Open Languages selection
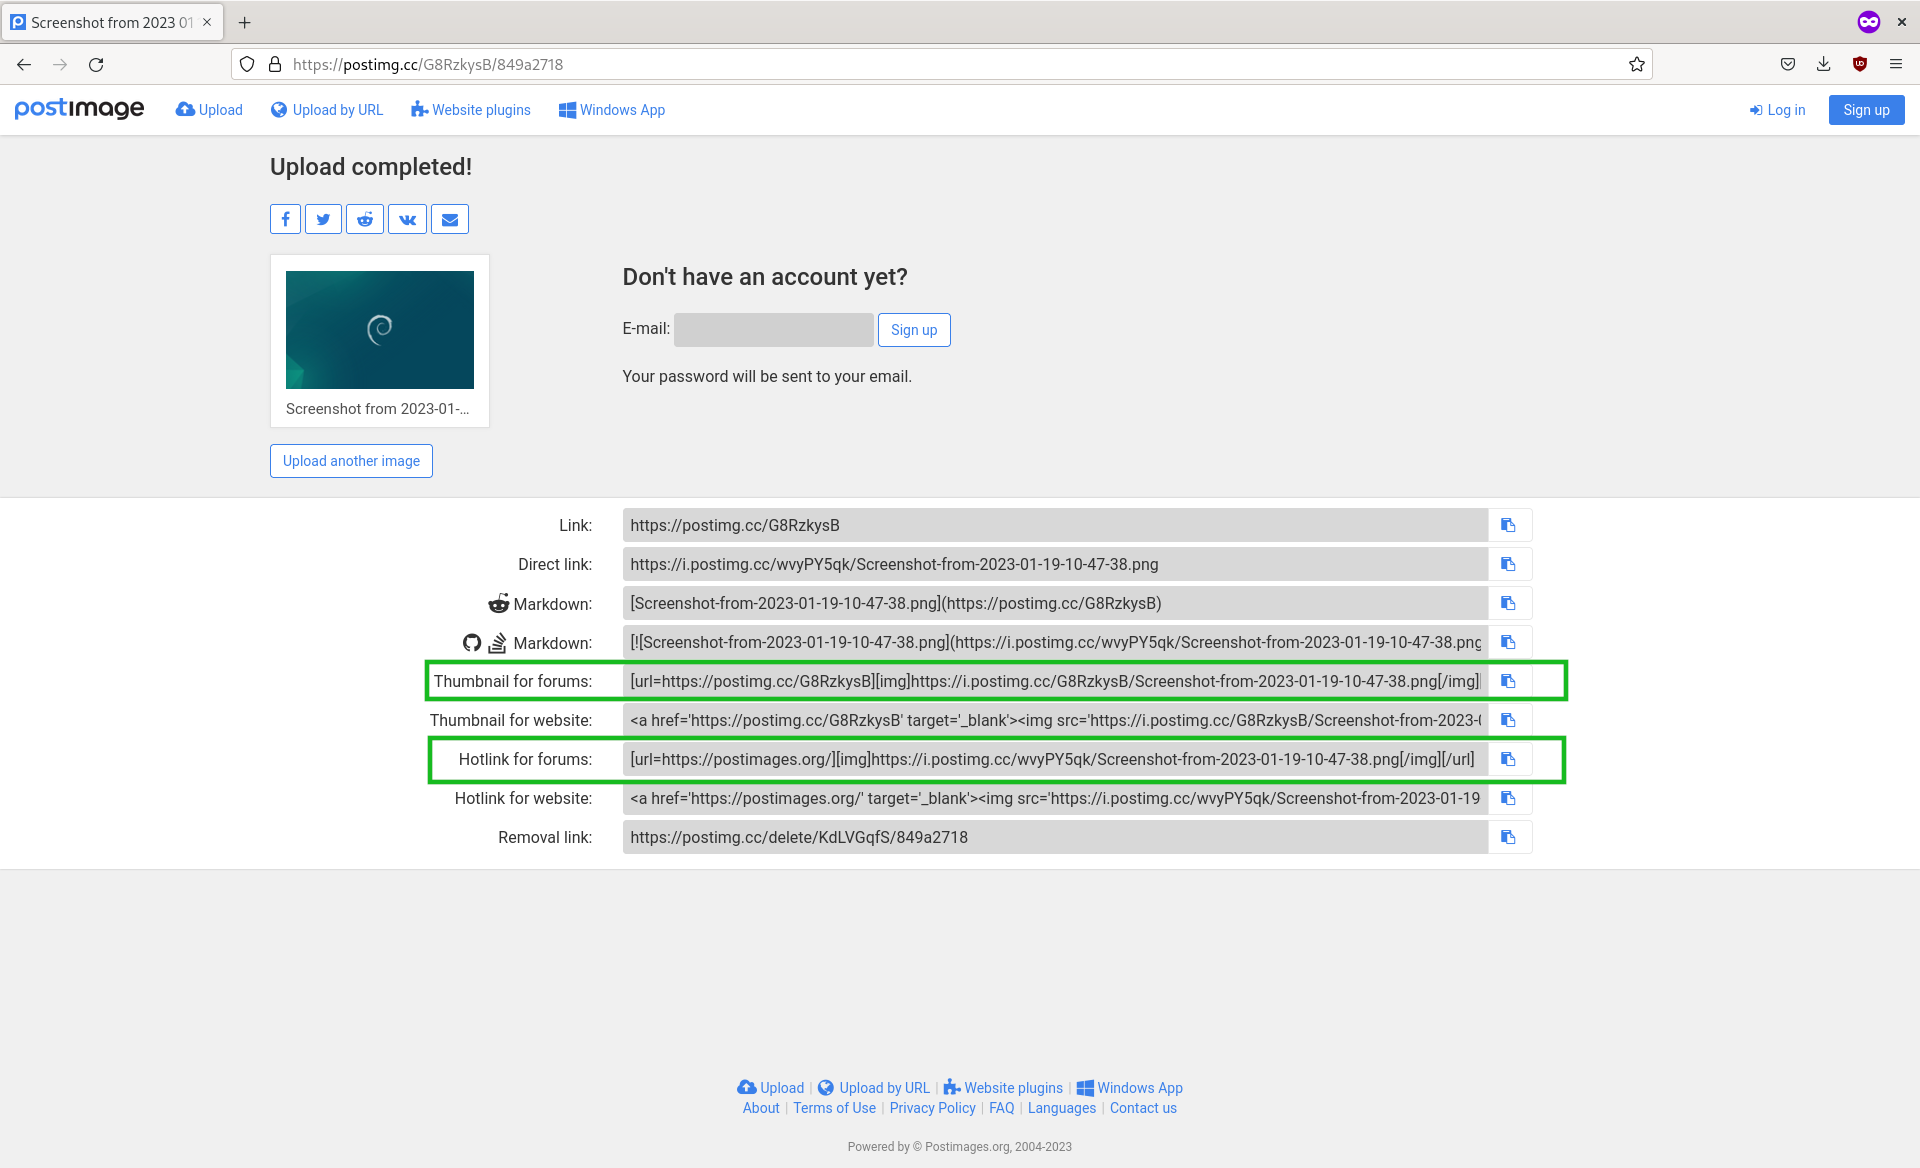Image resolution: width=1920 pixels, height=1168 pixels. click(x=1061, y=1108)
